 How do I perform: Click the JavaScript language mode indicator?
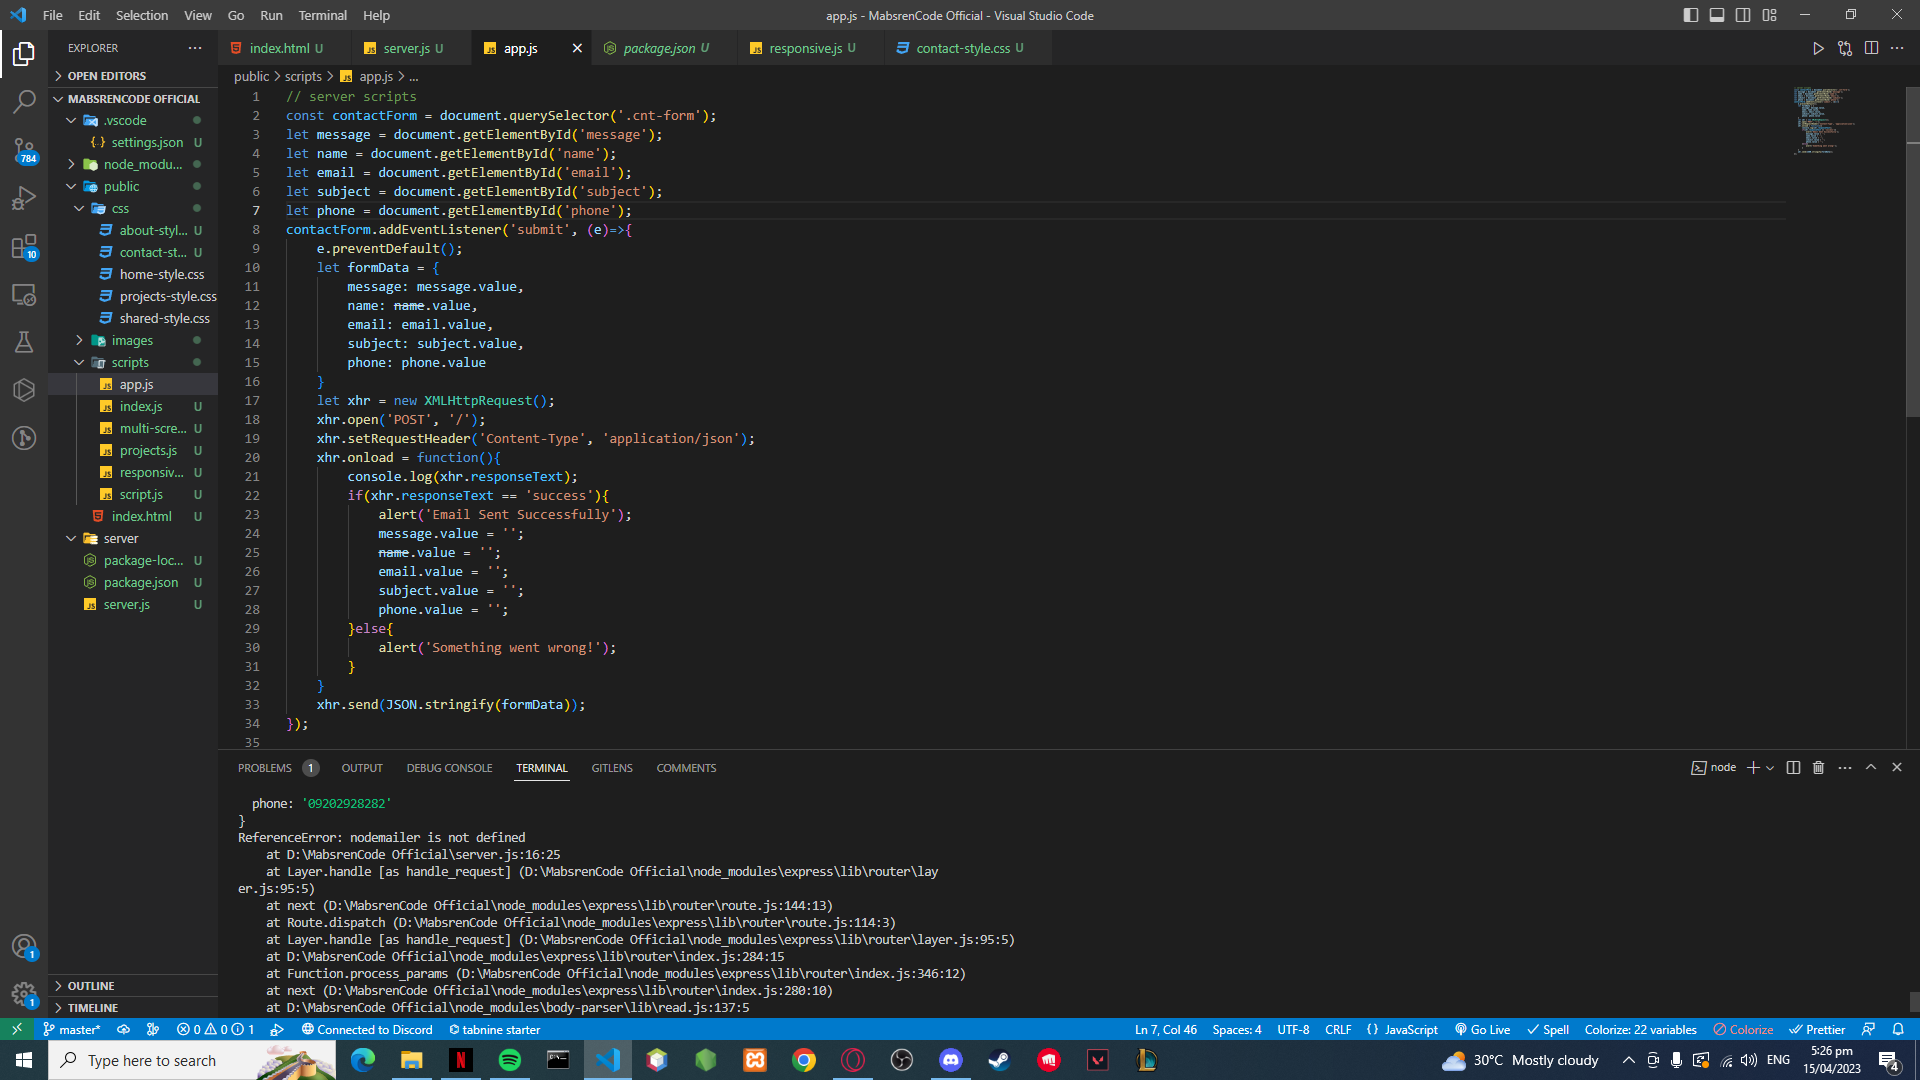1402,1030
